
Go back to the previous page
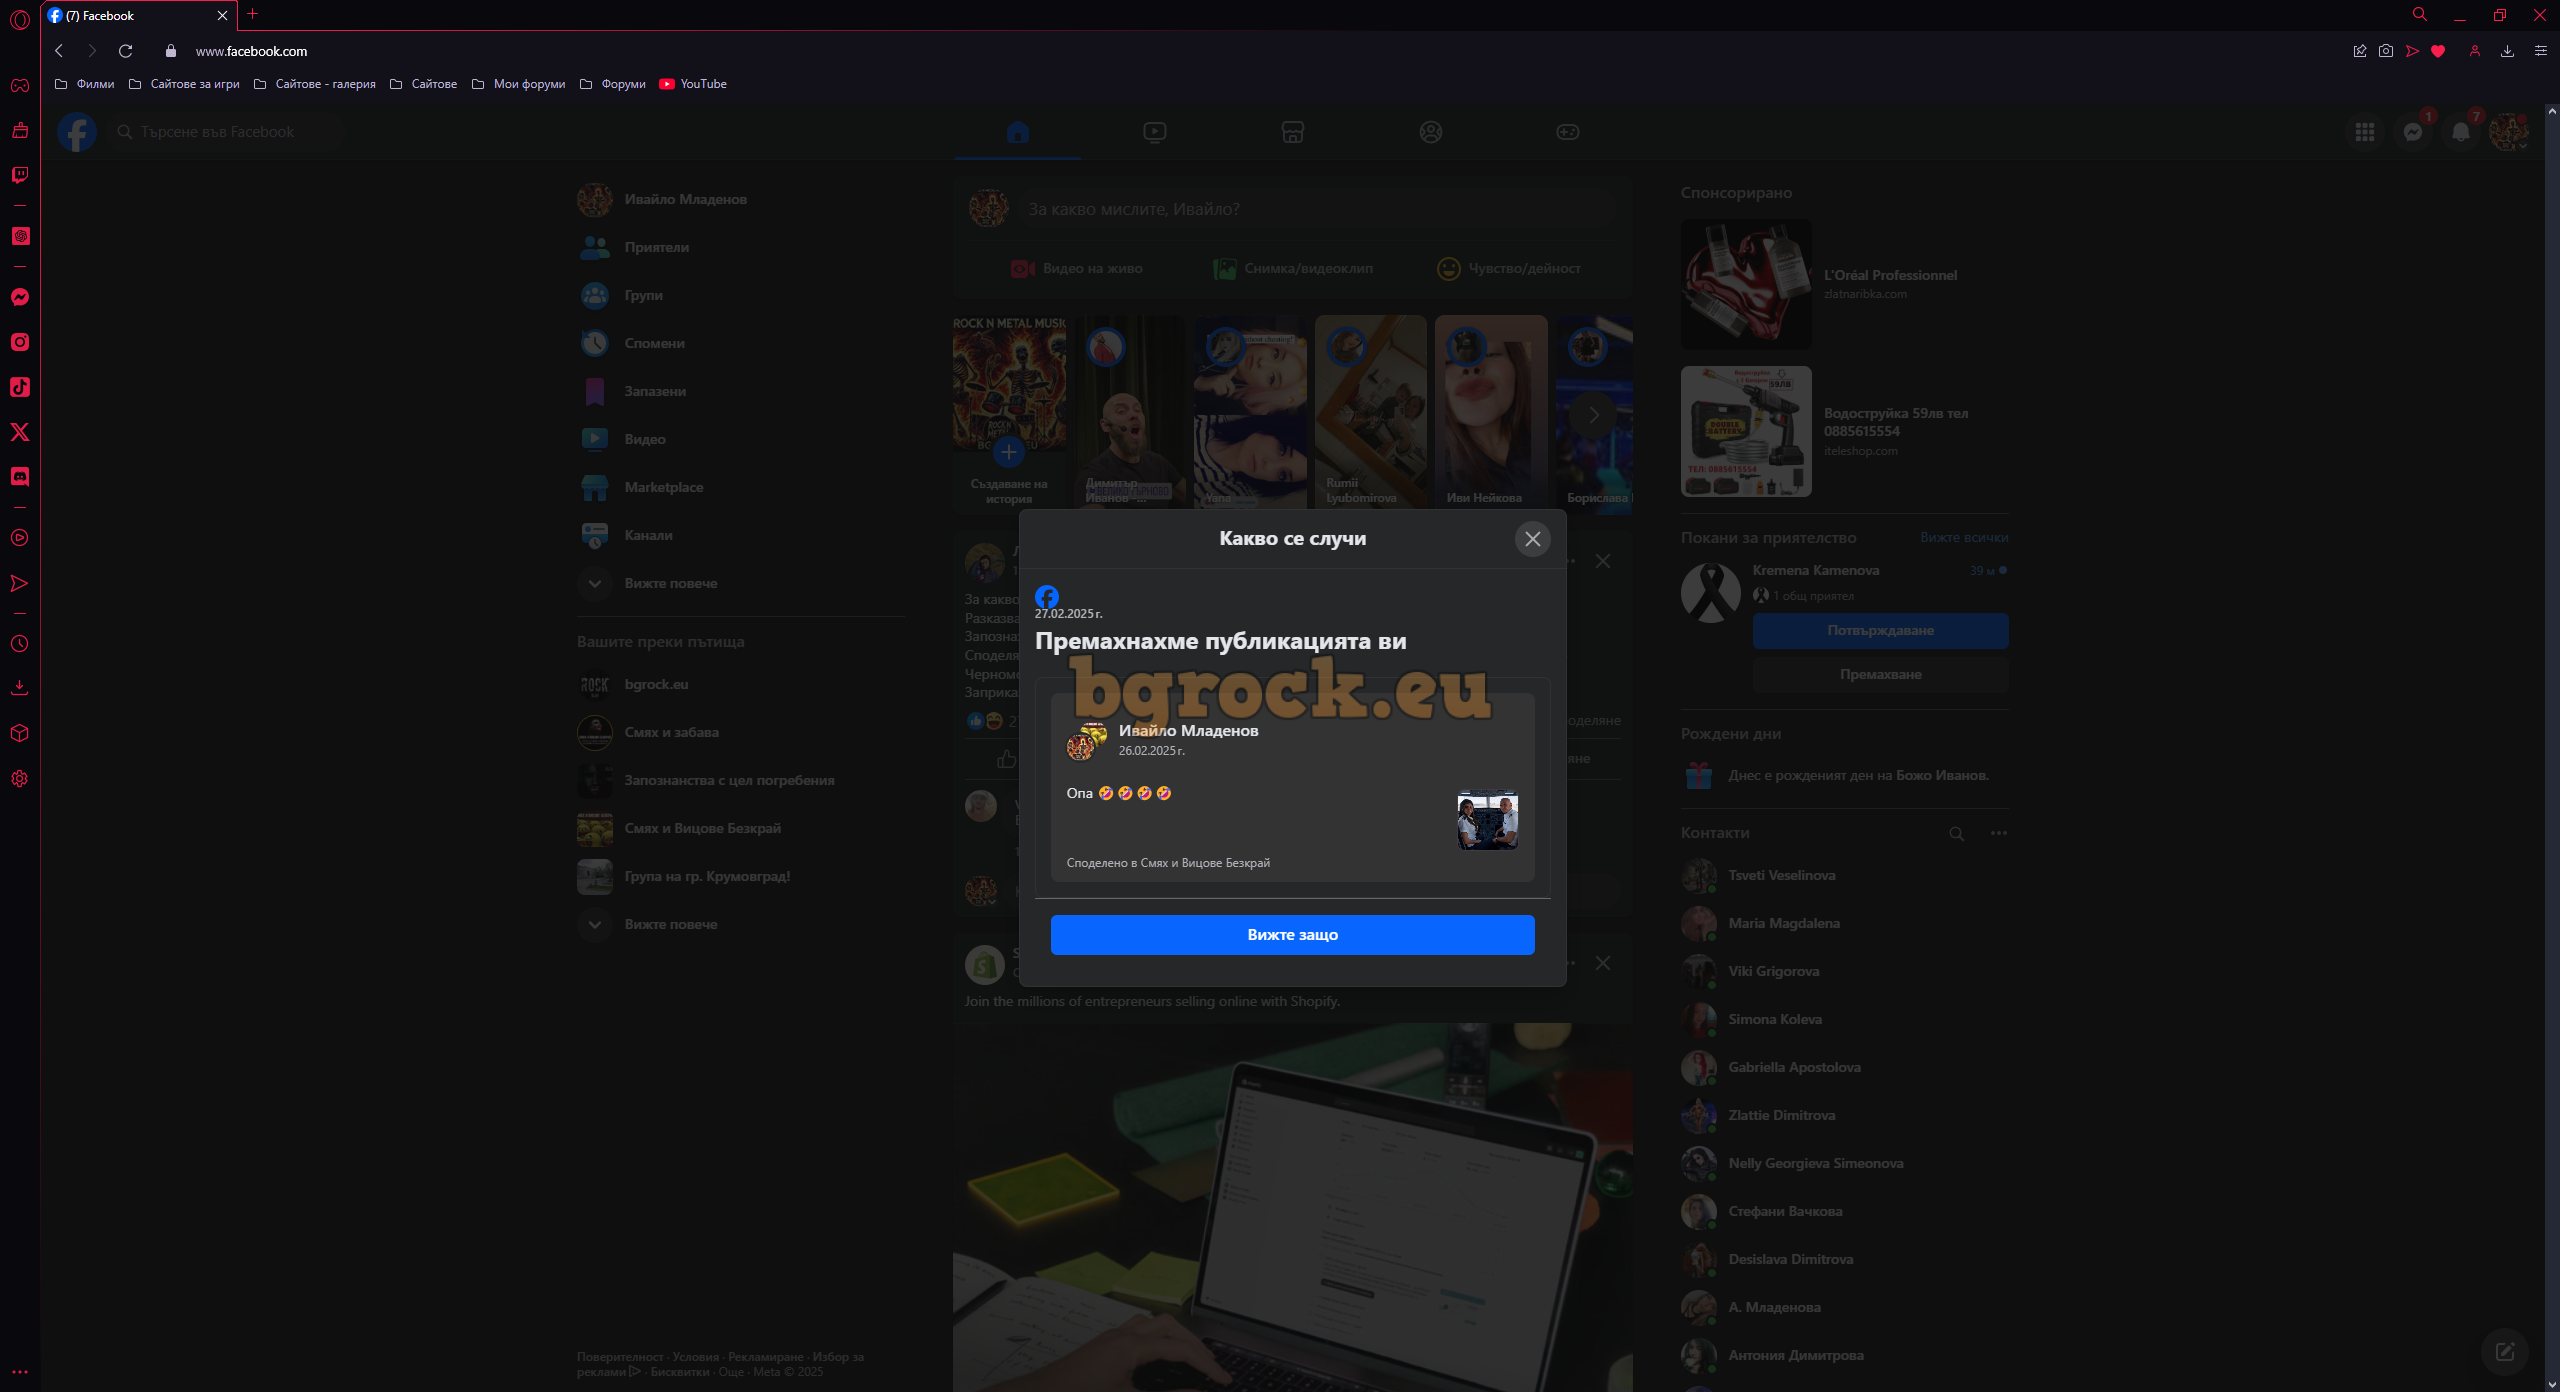click(x=59, y=51)
